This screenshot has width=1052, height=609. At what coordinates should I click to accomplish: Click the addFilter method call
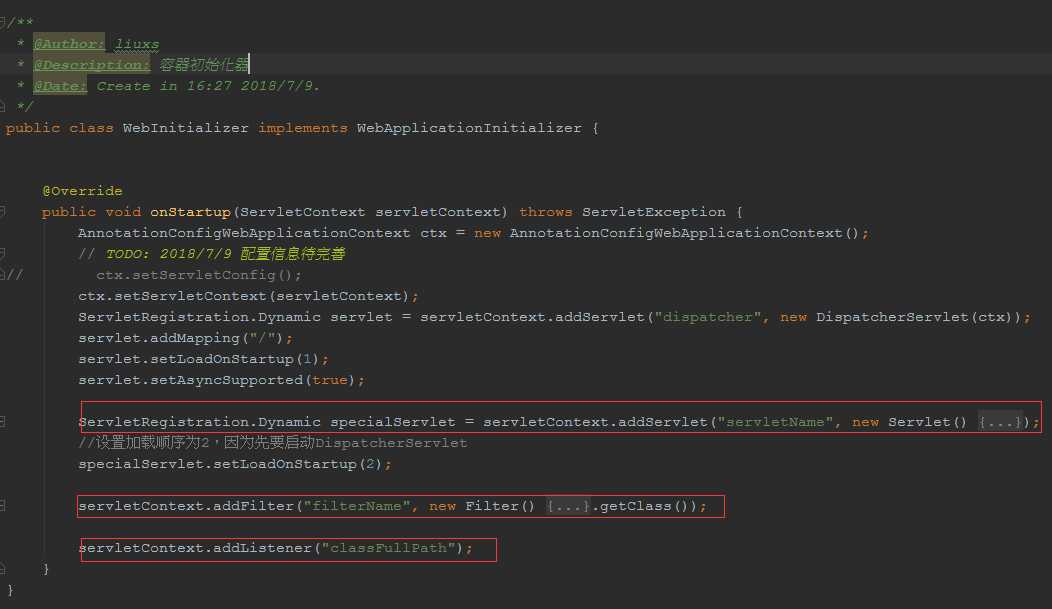click(x=254, y=506)
